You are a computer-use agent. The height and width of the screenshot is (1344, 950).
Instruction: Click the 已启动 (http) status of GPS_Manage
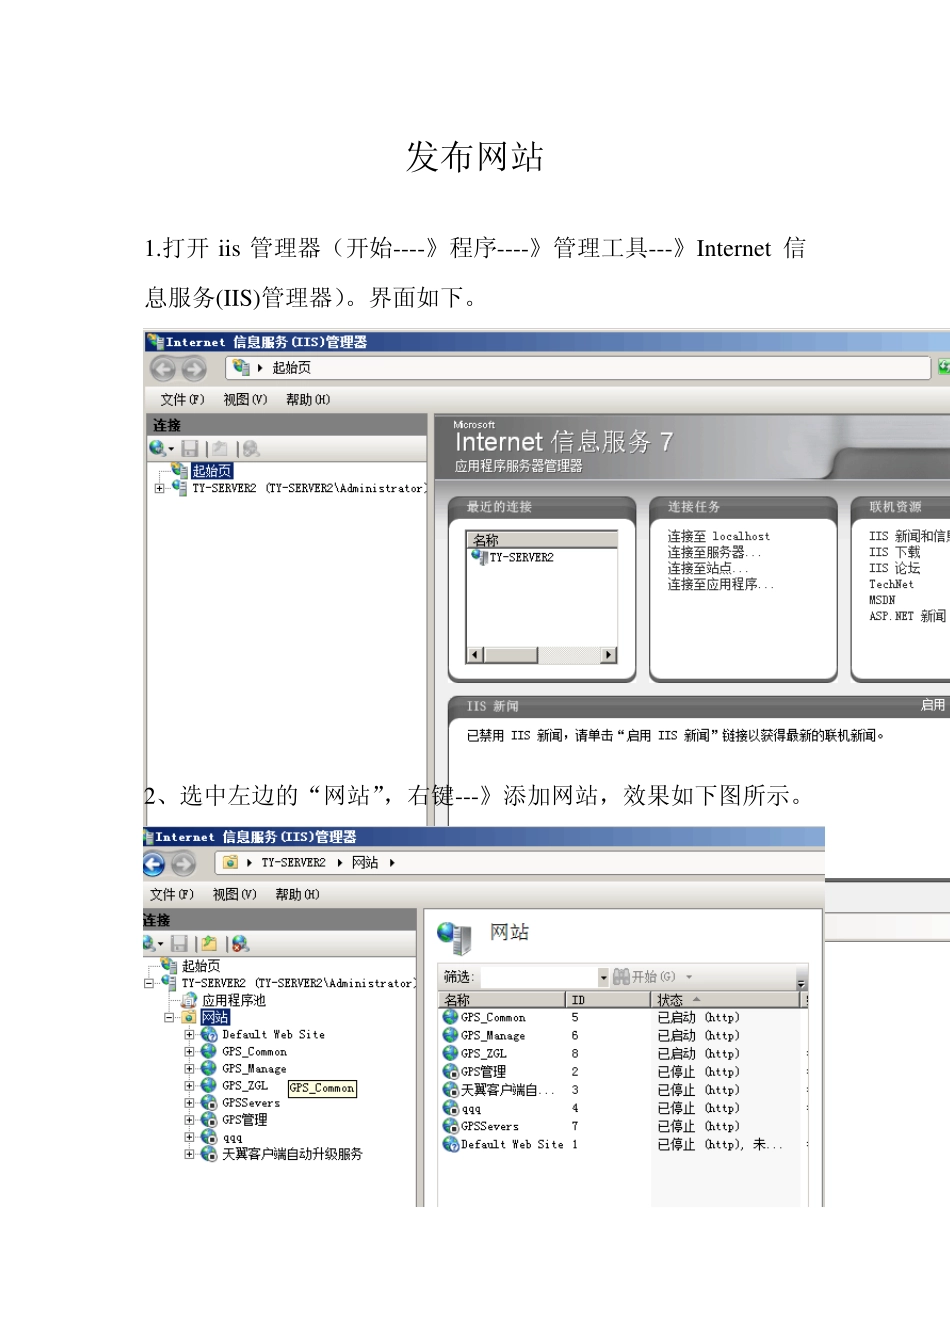[699, 1036]
